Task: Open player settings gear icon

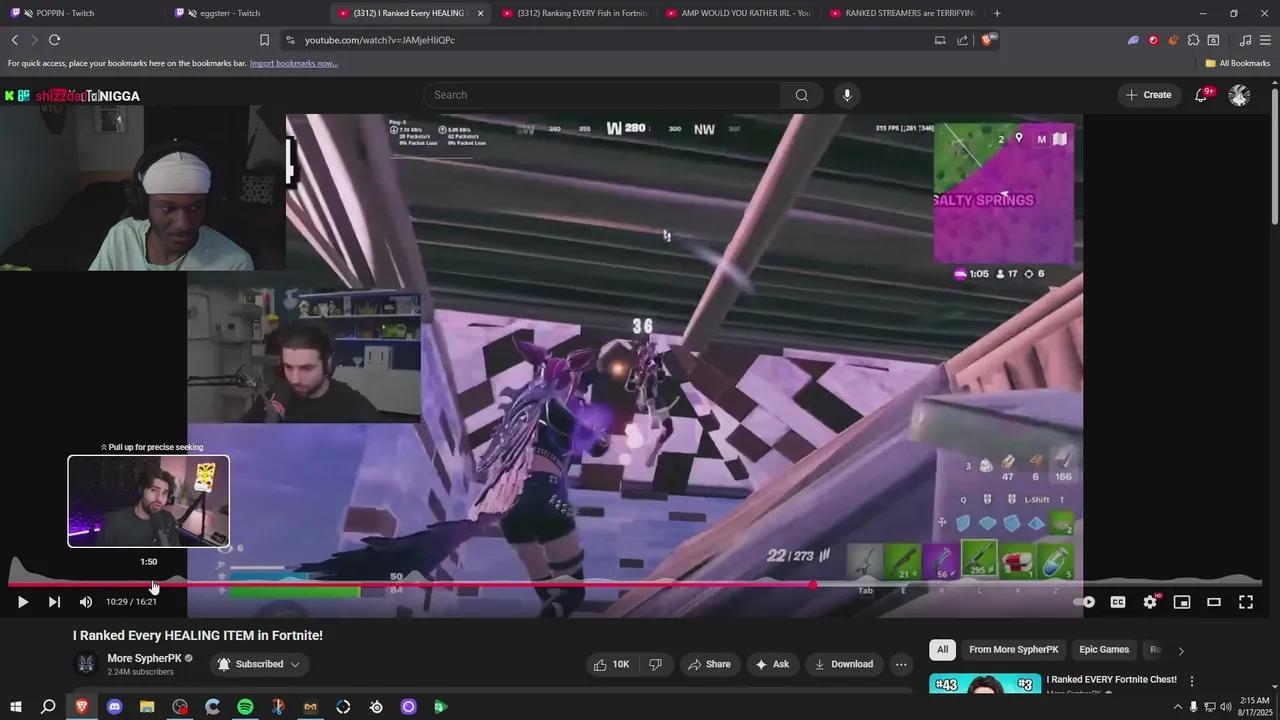Action: point(1150,602)
